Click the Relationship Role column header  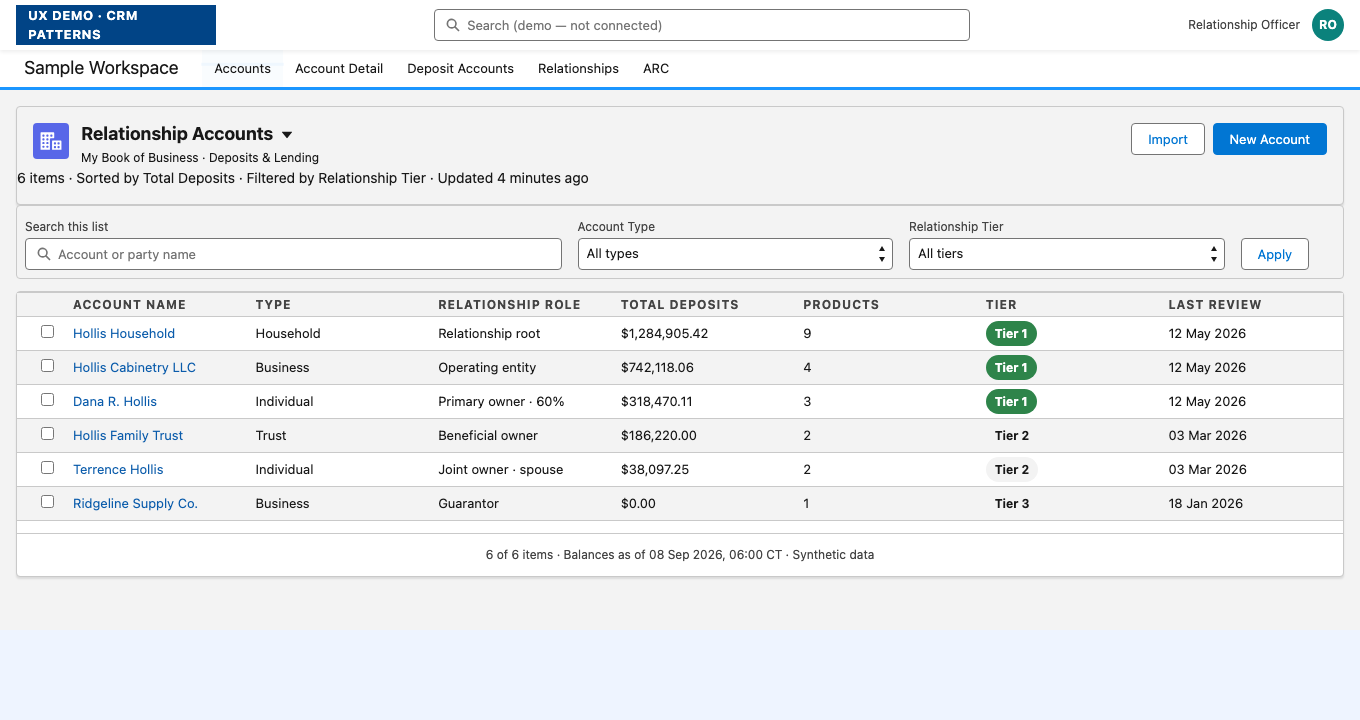click(509, 305)
